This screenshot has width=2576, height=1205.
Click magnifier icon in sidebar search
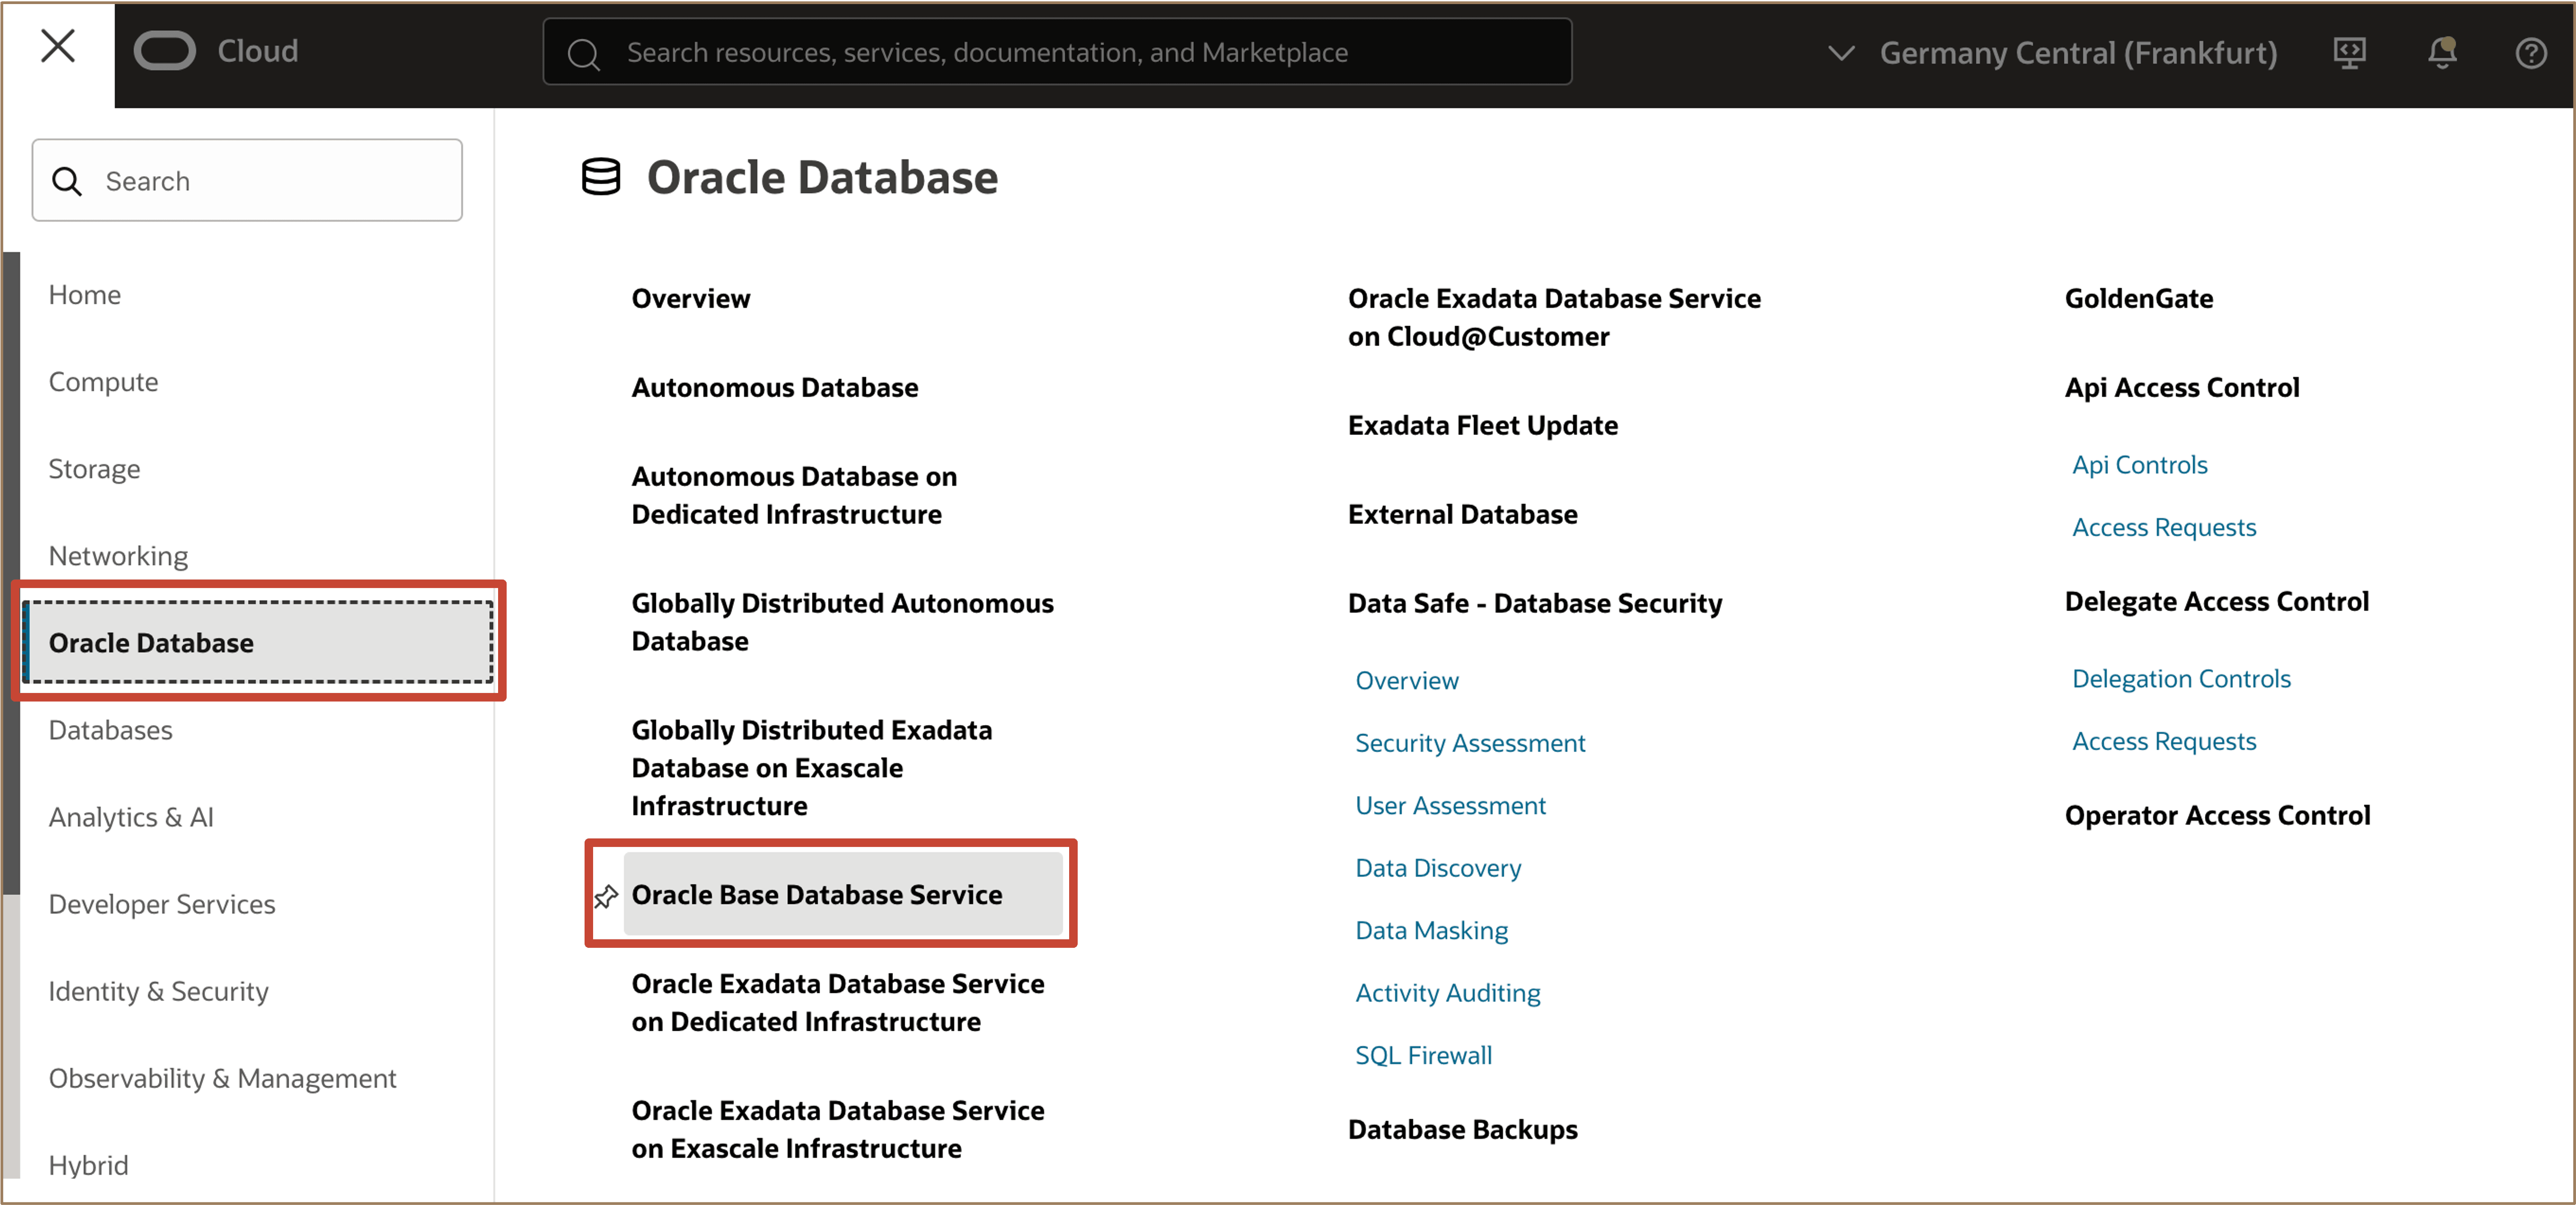point(67,181)
